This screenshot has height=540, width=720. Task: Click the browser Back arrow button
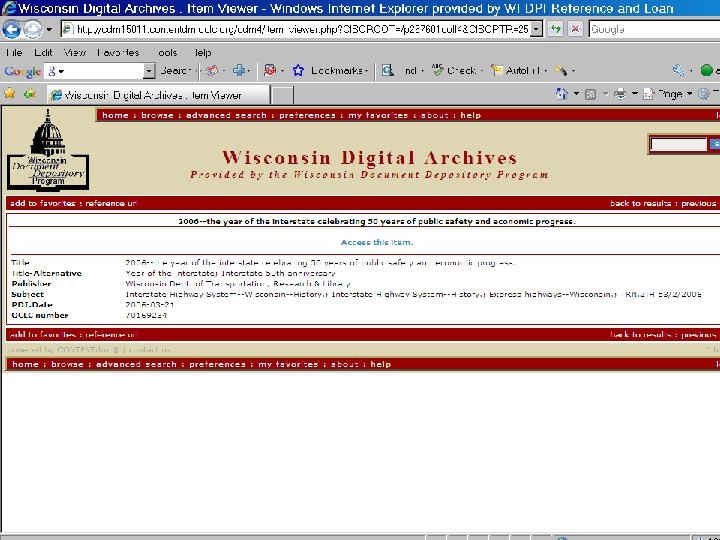pyautogui.click(x=11, y=30)
